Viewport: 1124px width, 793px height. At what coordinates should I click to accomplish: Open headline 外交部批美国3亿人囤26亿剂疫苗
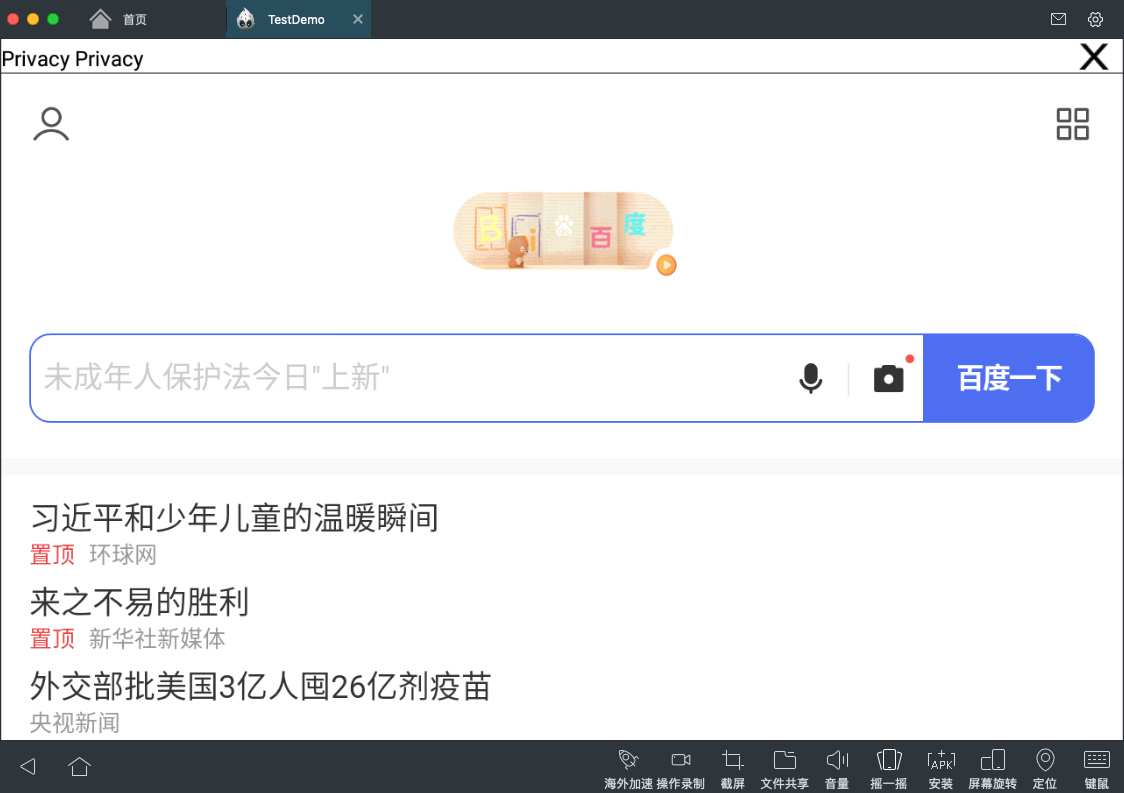[260, 686]
